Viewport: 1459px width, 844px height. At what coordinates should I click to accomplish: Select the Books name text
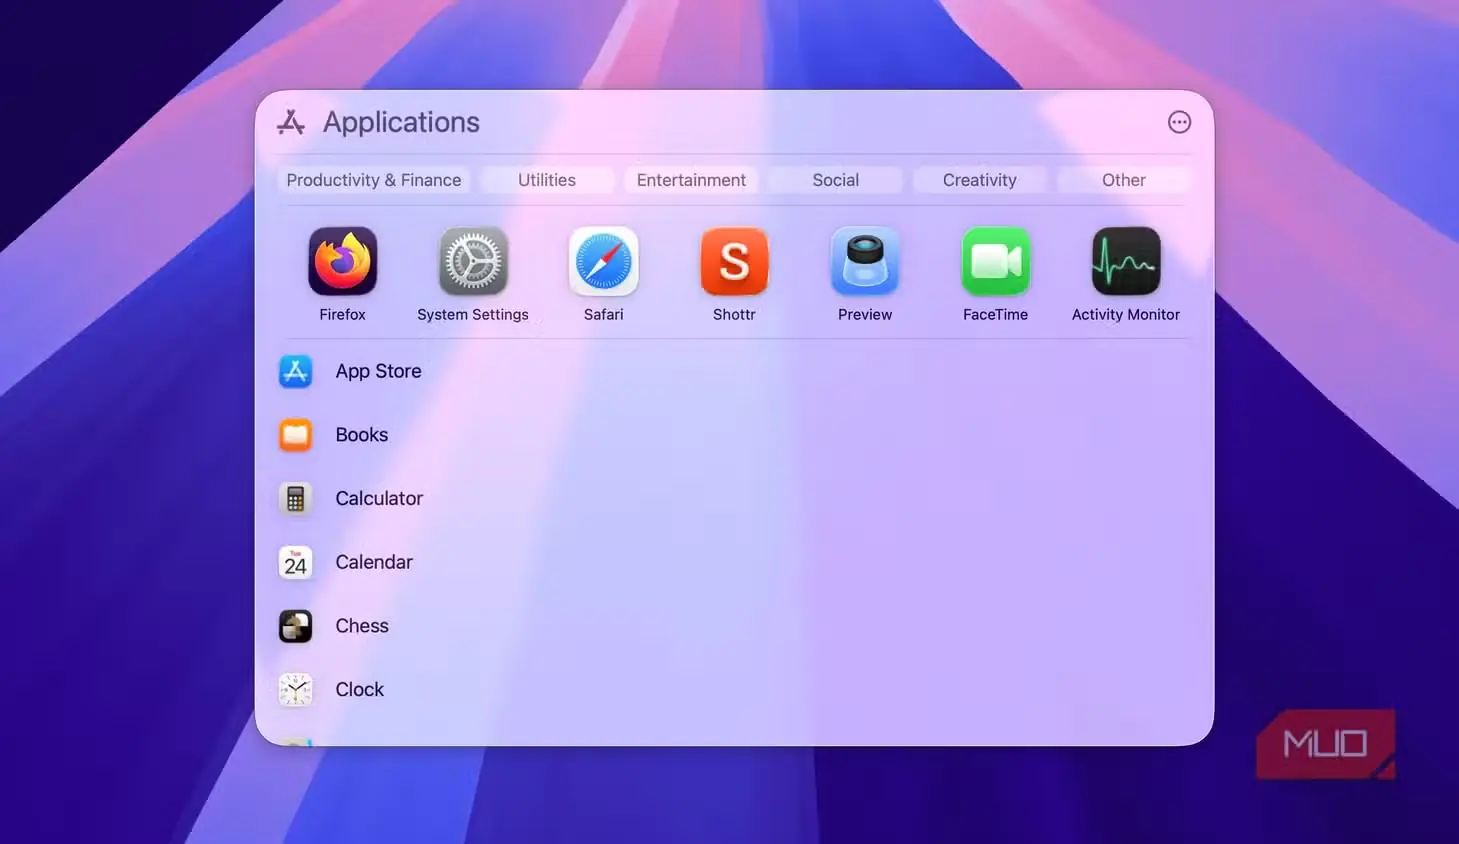tap(362, 435)
